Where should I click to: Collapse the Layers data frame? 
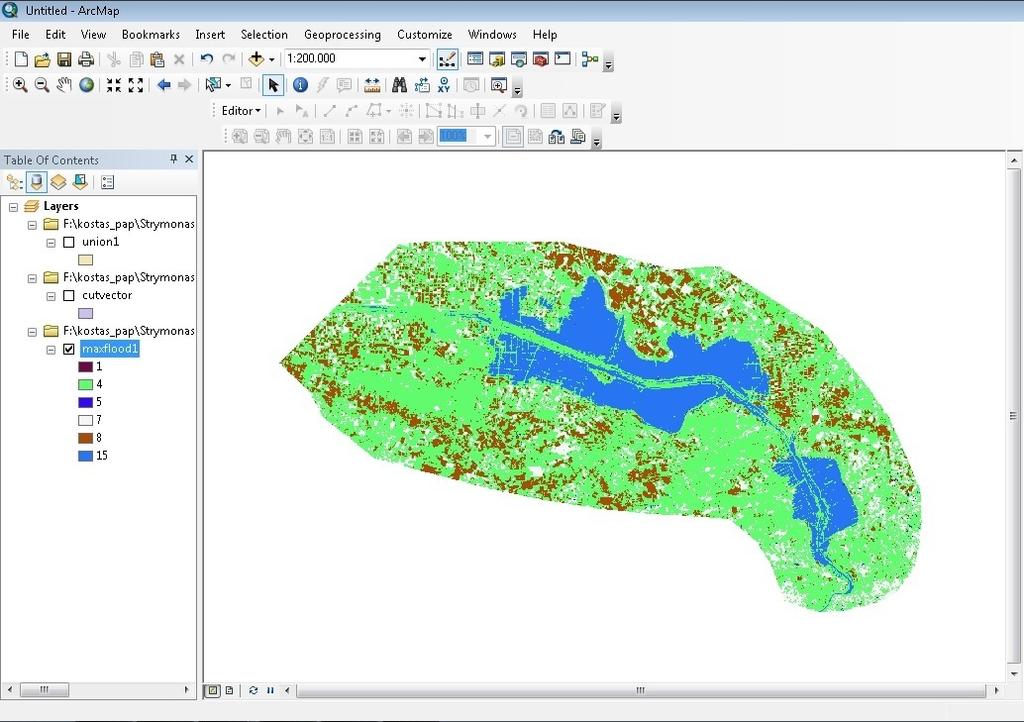tap(13, 207)
